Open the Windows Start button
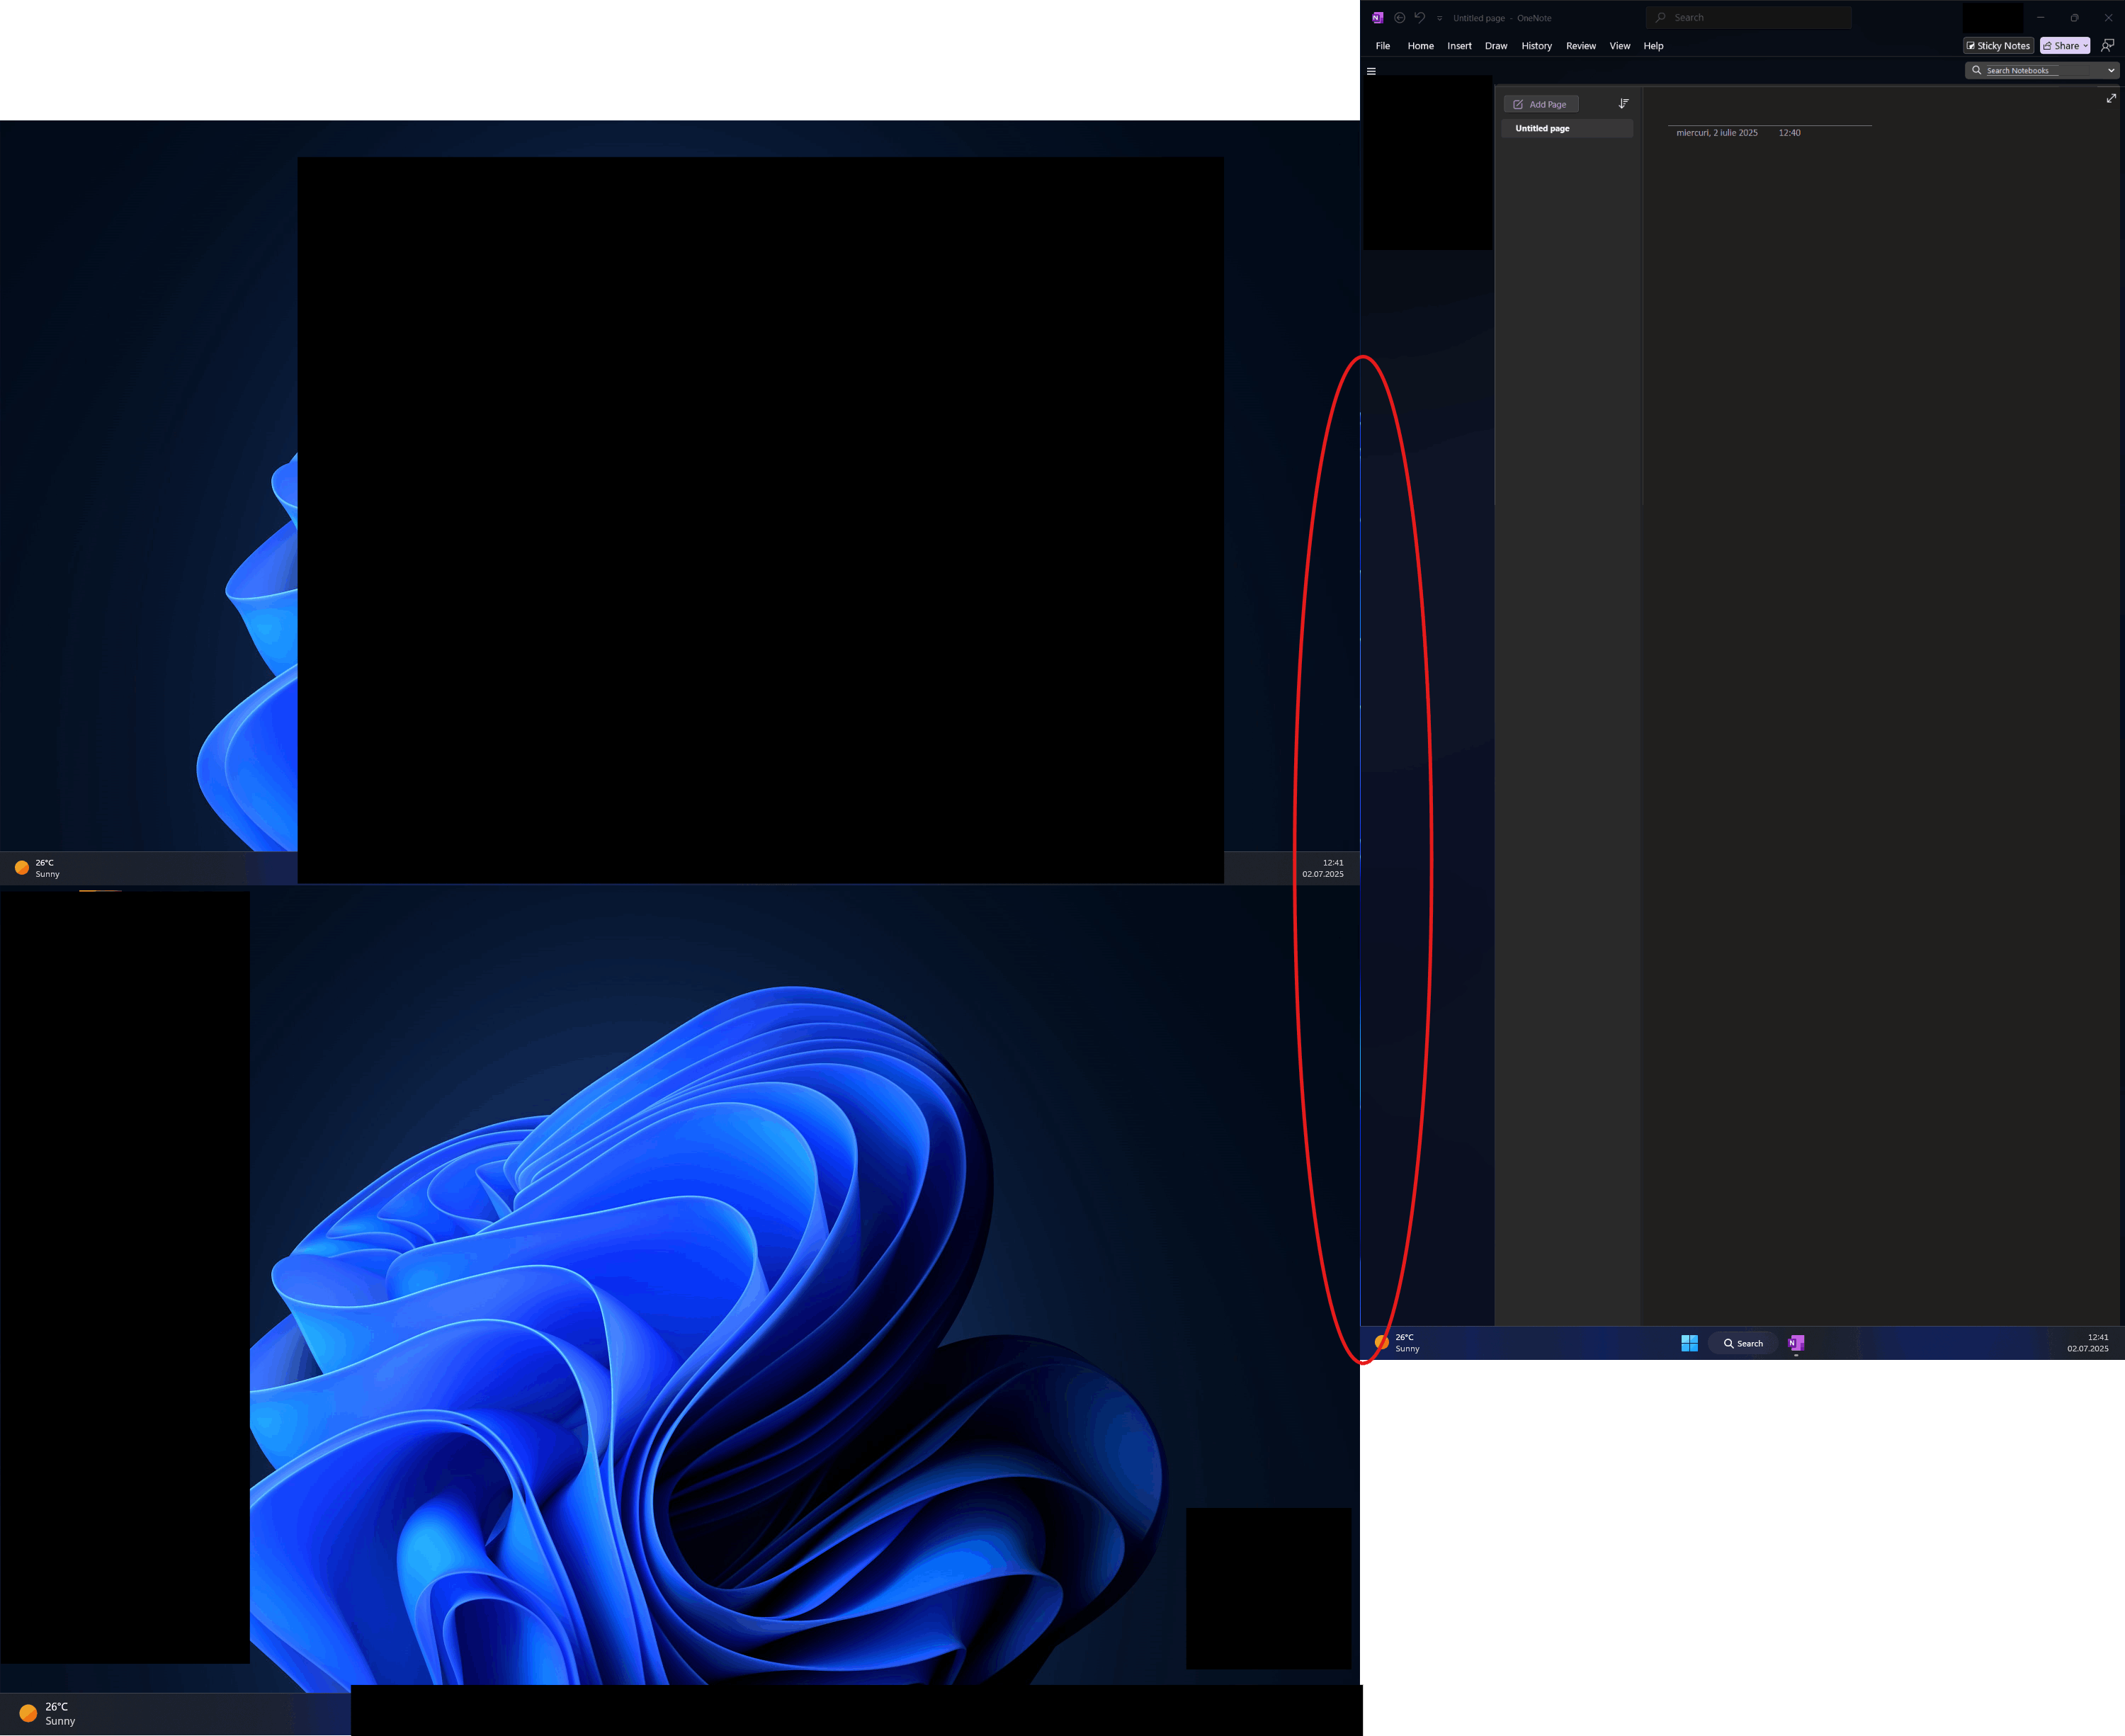 click(1689, 1343)
